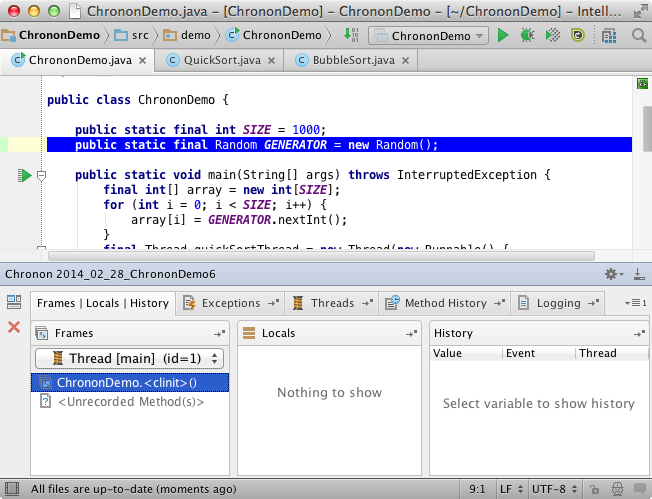Viewport: 652px width, 499px height.
Task: Open Project Structure toolbar icon
Action: tap(609, 36)
